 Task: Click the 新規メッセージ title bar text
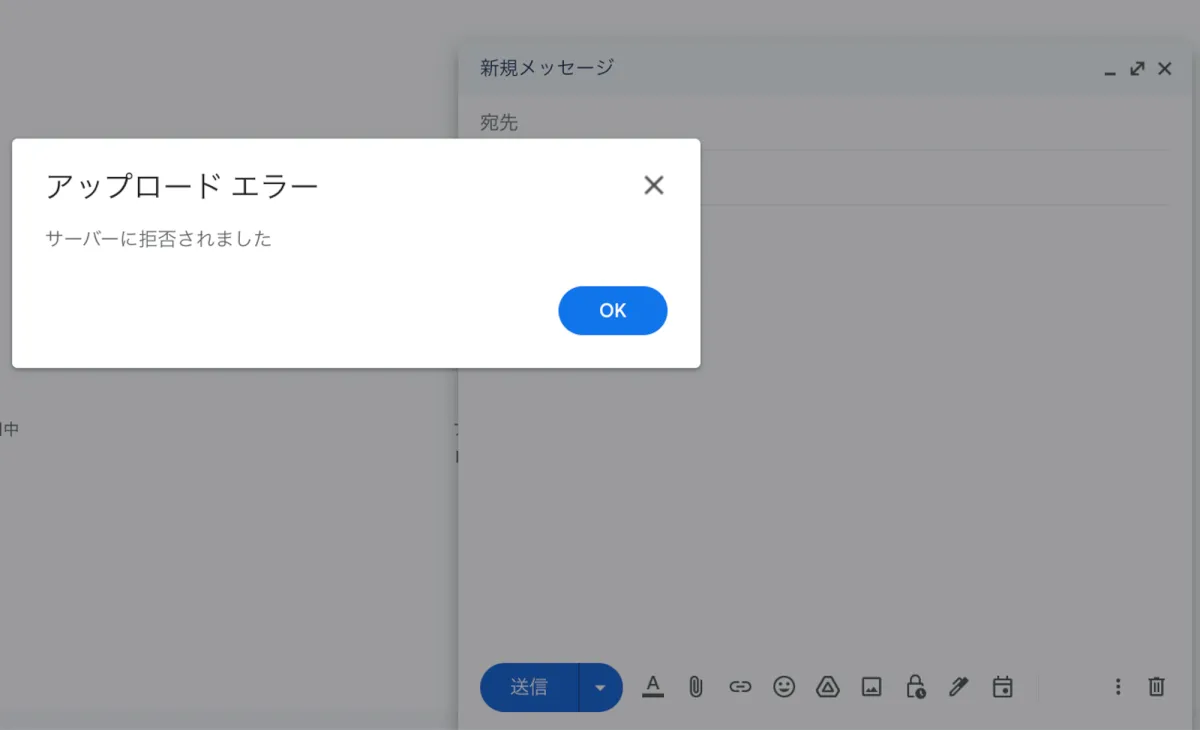(546, 68)
